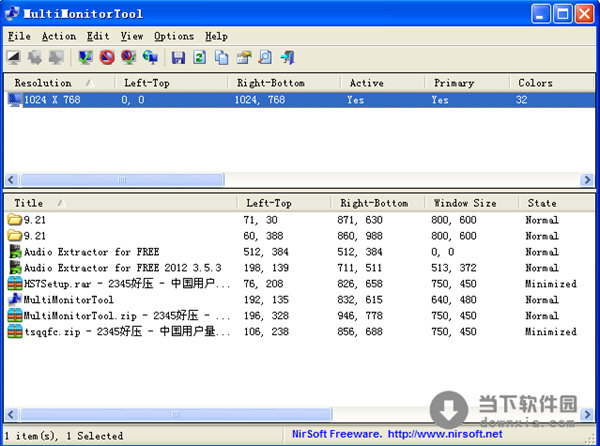Click the icon of MultiMonitorTool window row

coord(15,300)
